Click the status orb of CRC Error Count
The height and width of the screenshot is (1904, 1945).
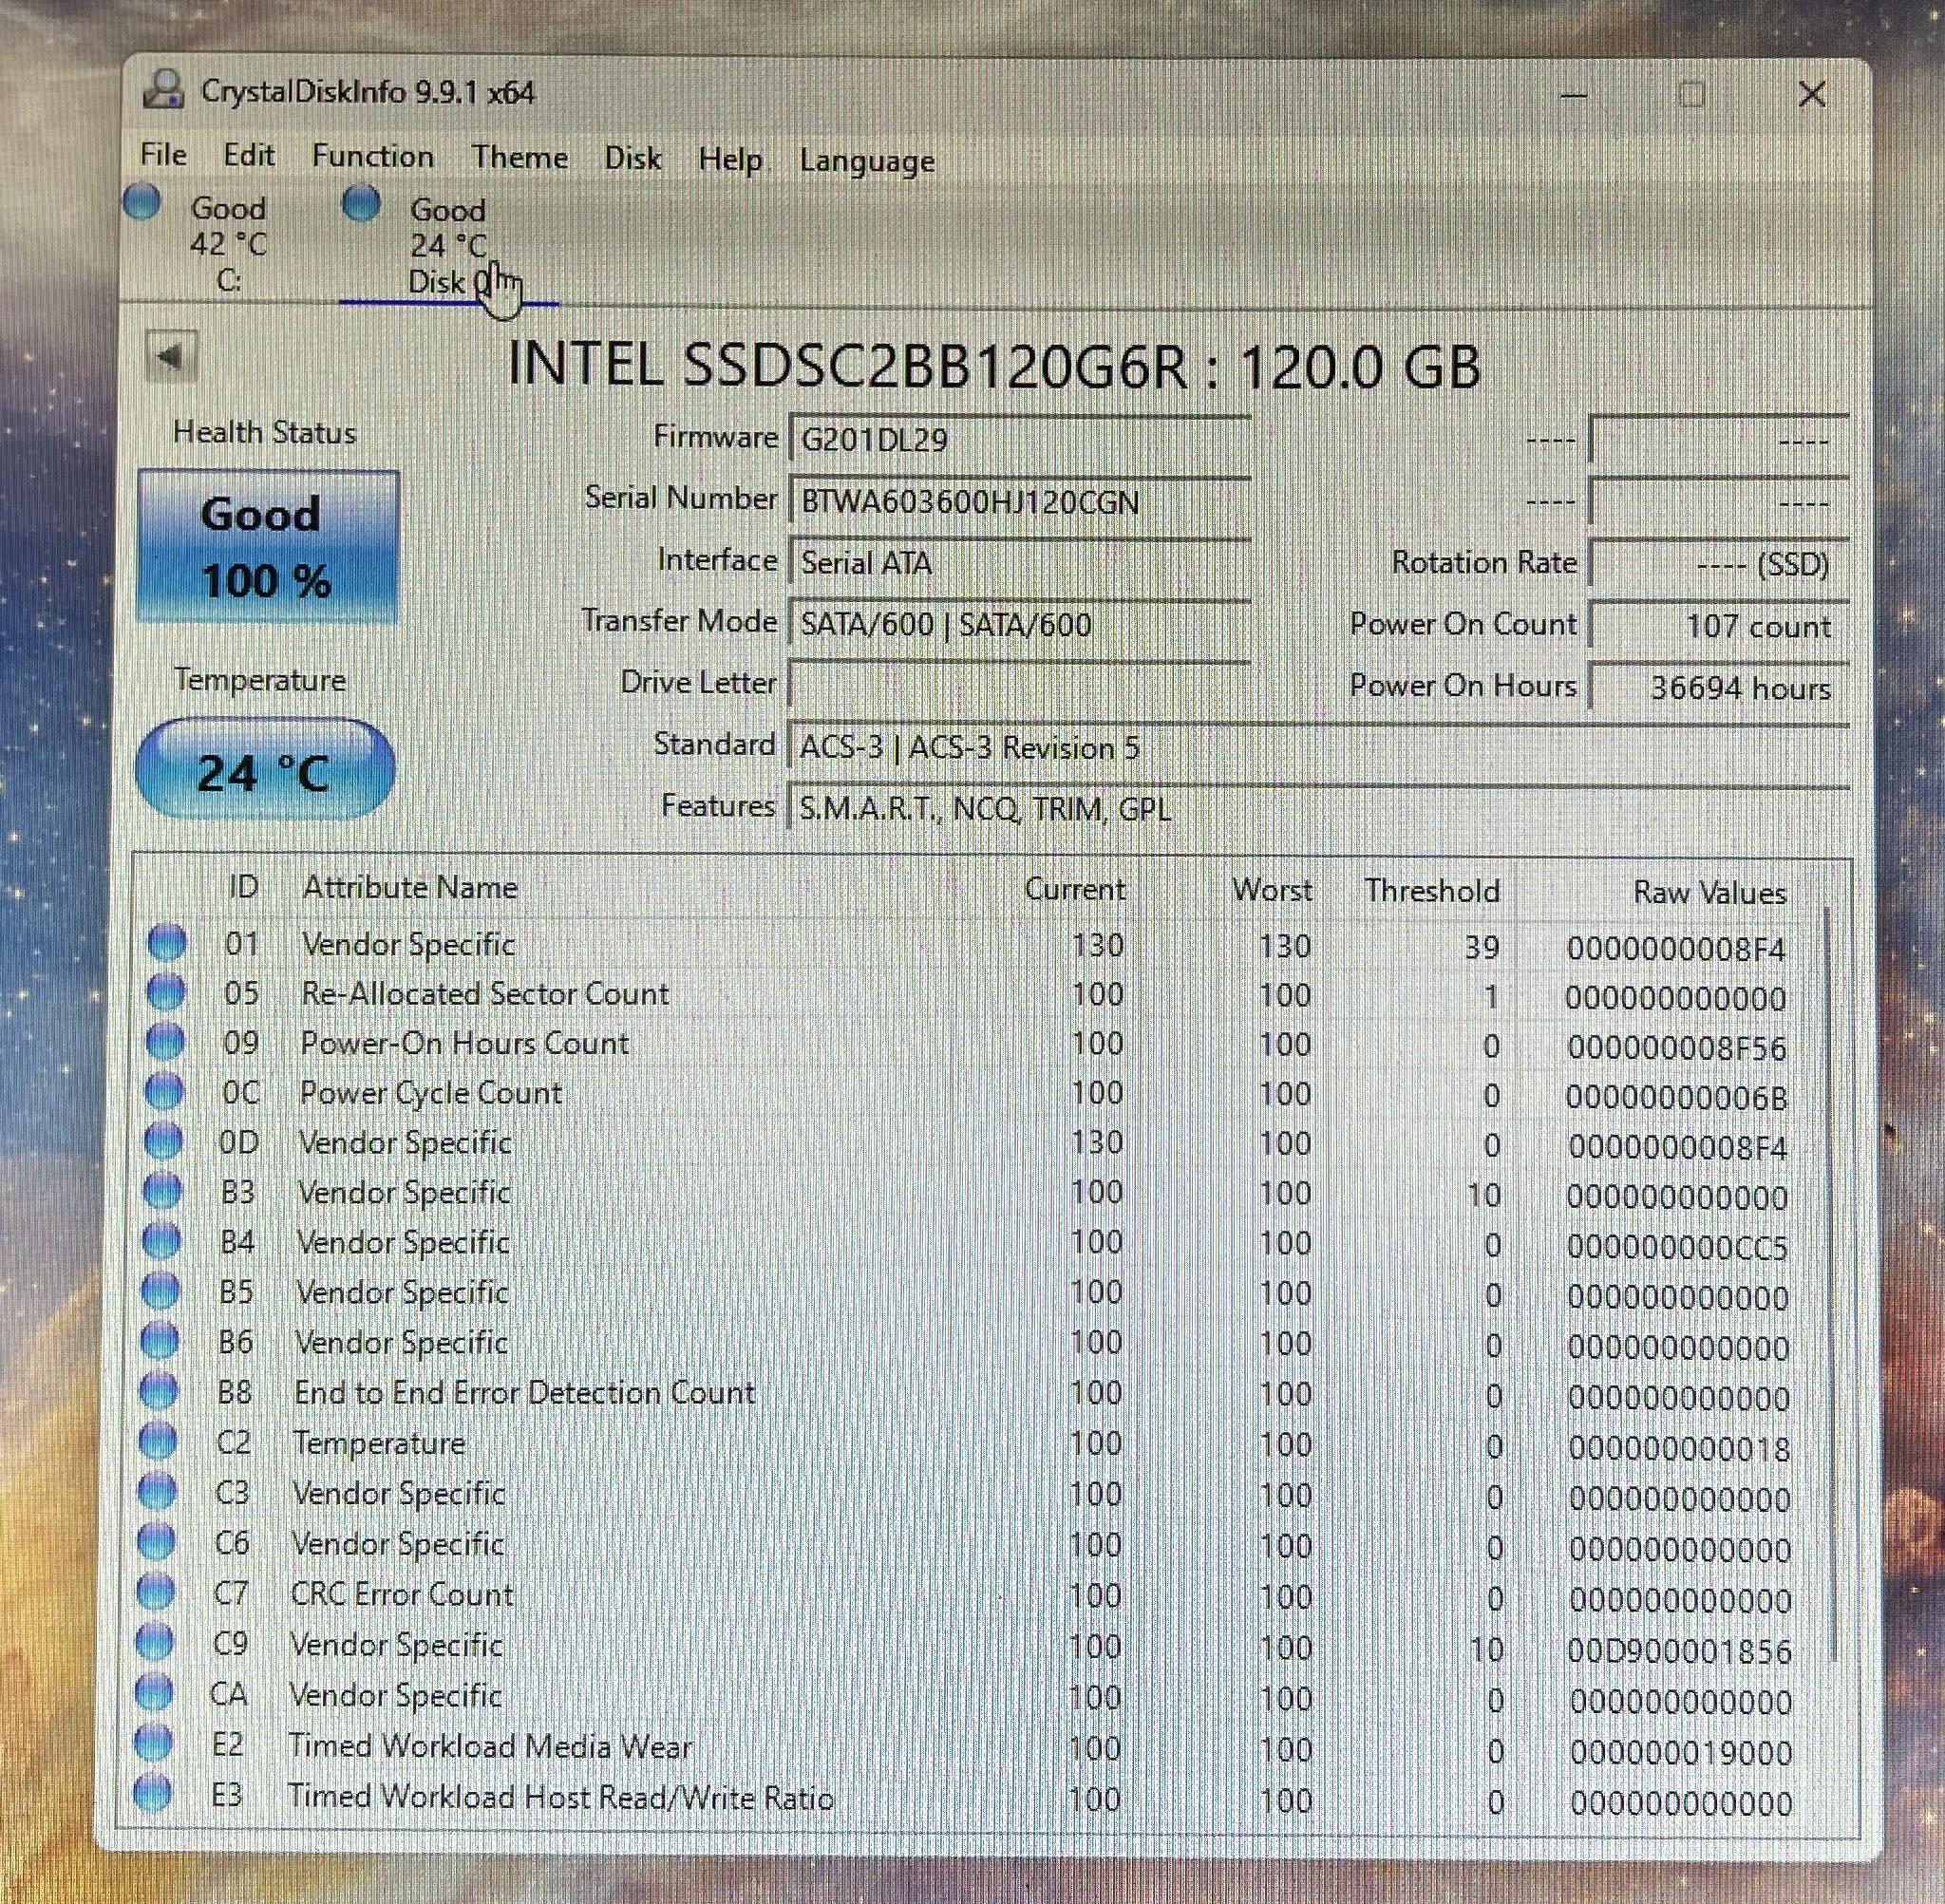point(154,1591)
